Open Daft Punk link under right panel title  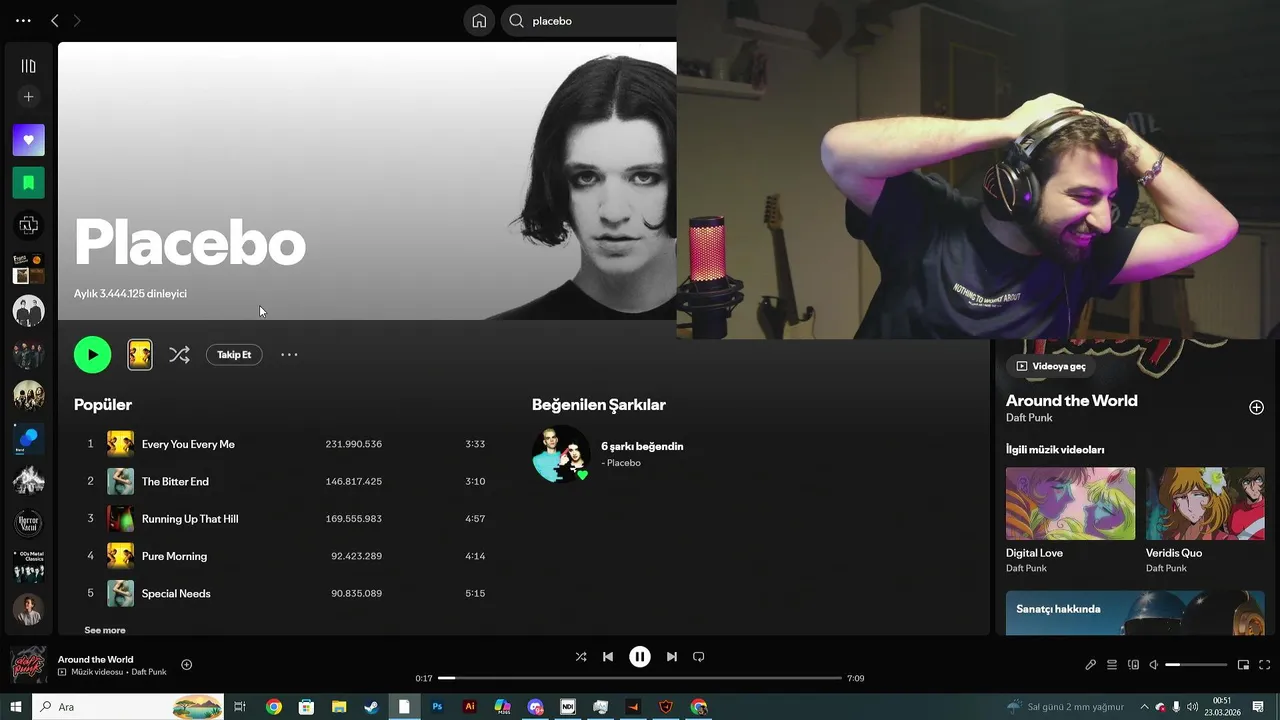pyautogui.click(x=1029, y=418)
